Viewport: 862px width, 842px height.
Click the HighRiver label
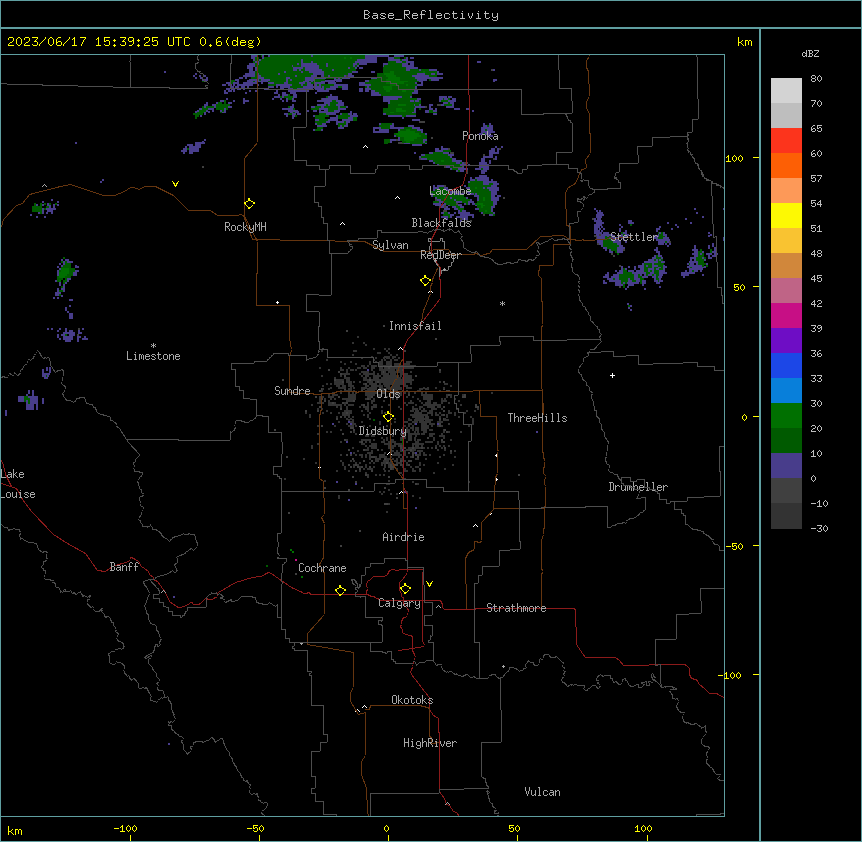click(x=430, y=743)
